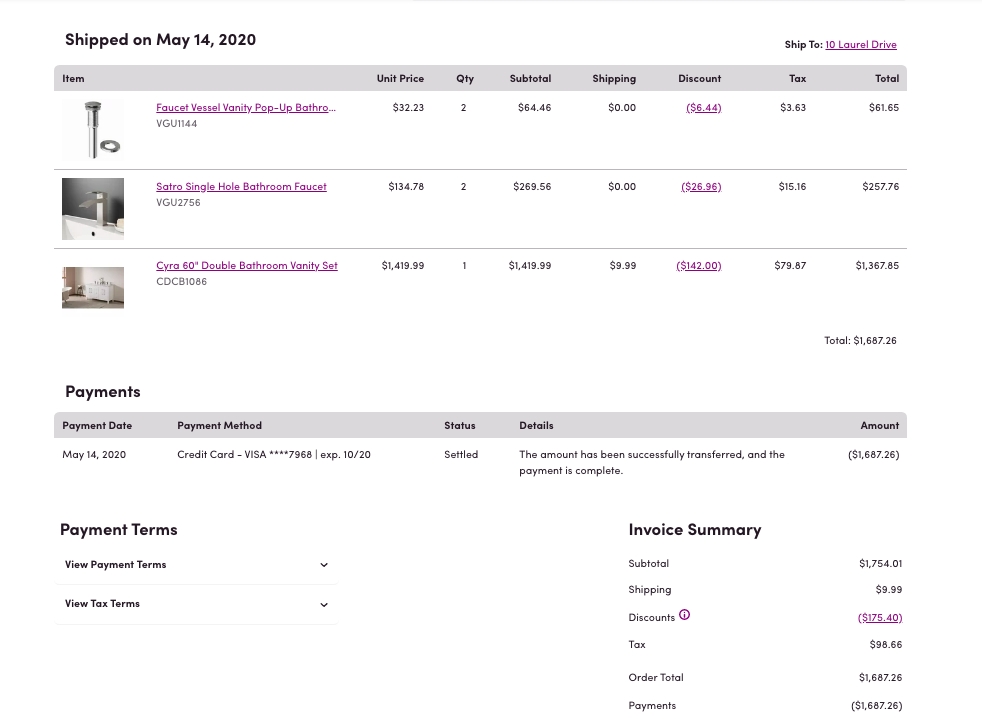Open Faucet Vessel Vanity Pop-Up product link
The height and width of the screenshot is (719, 982).
point(246,107)
